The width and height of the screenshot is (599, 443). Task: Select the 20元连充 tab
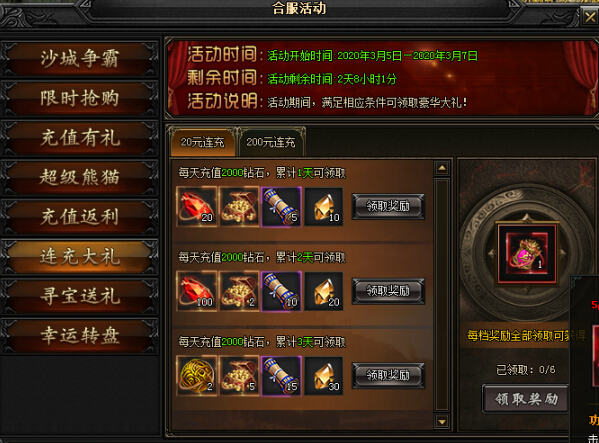click(x=203, y=142)
